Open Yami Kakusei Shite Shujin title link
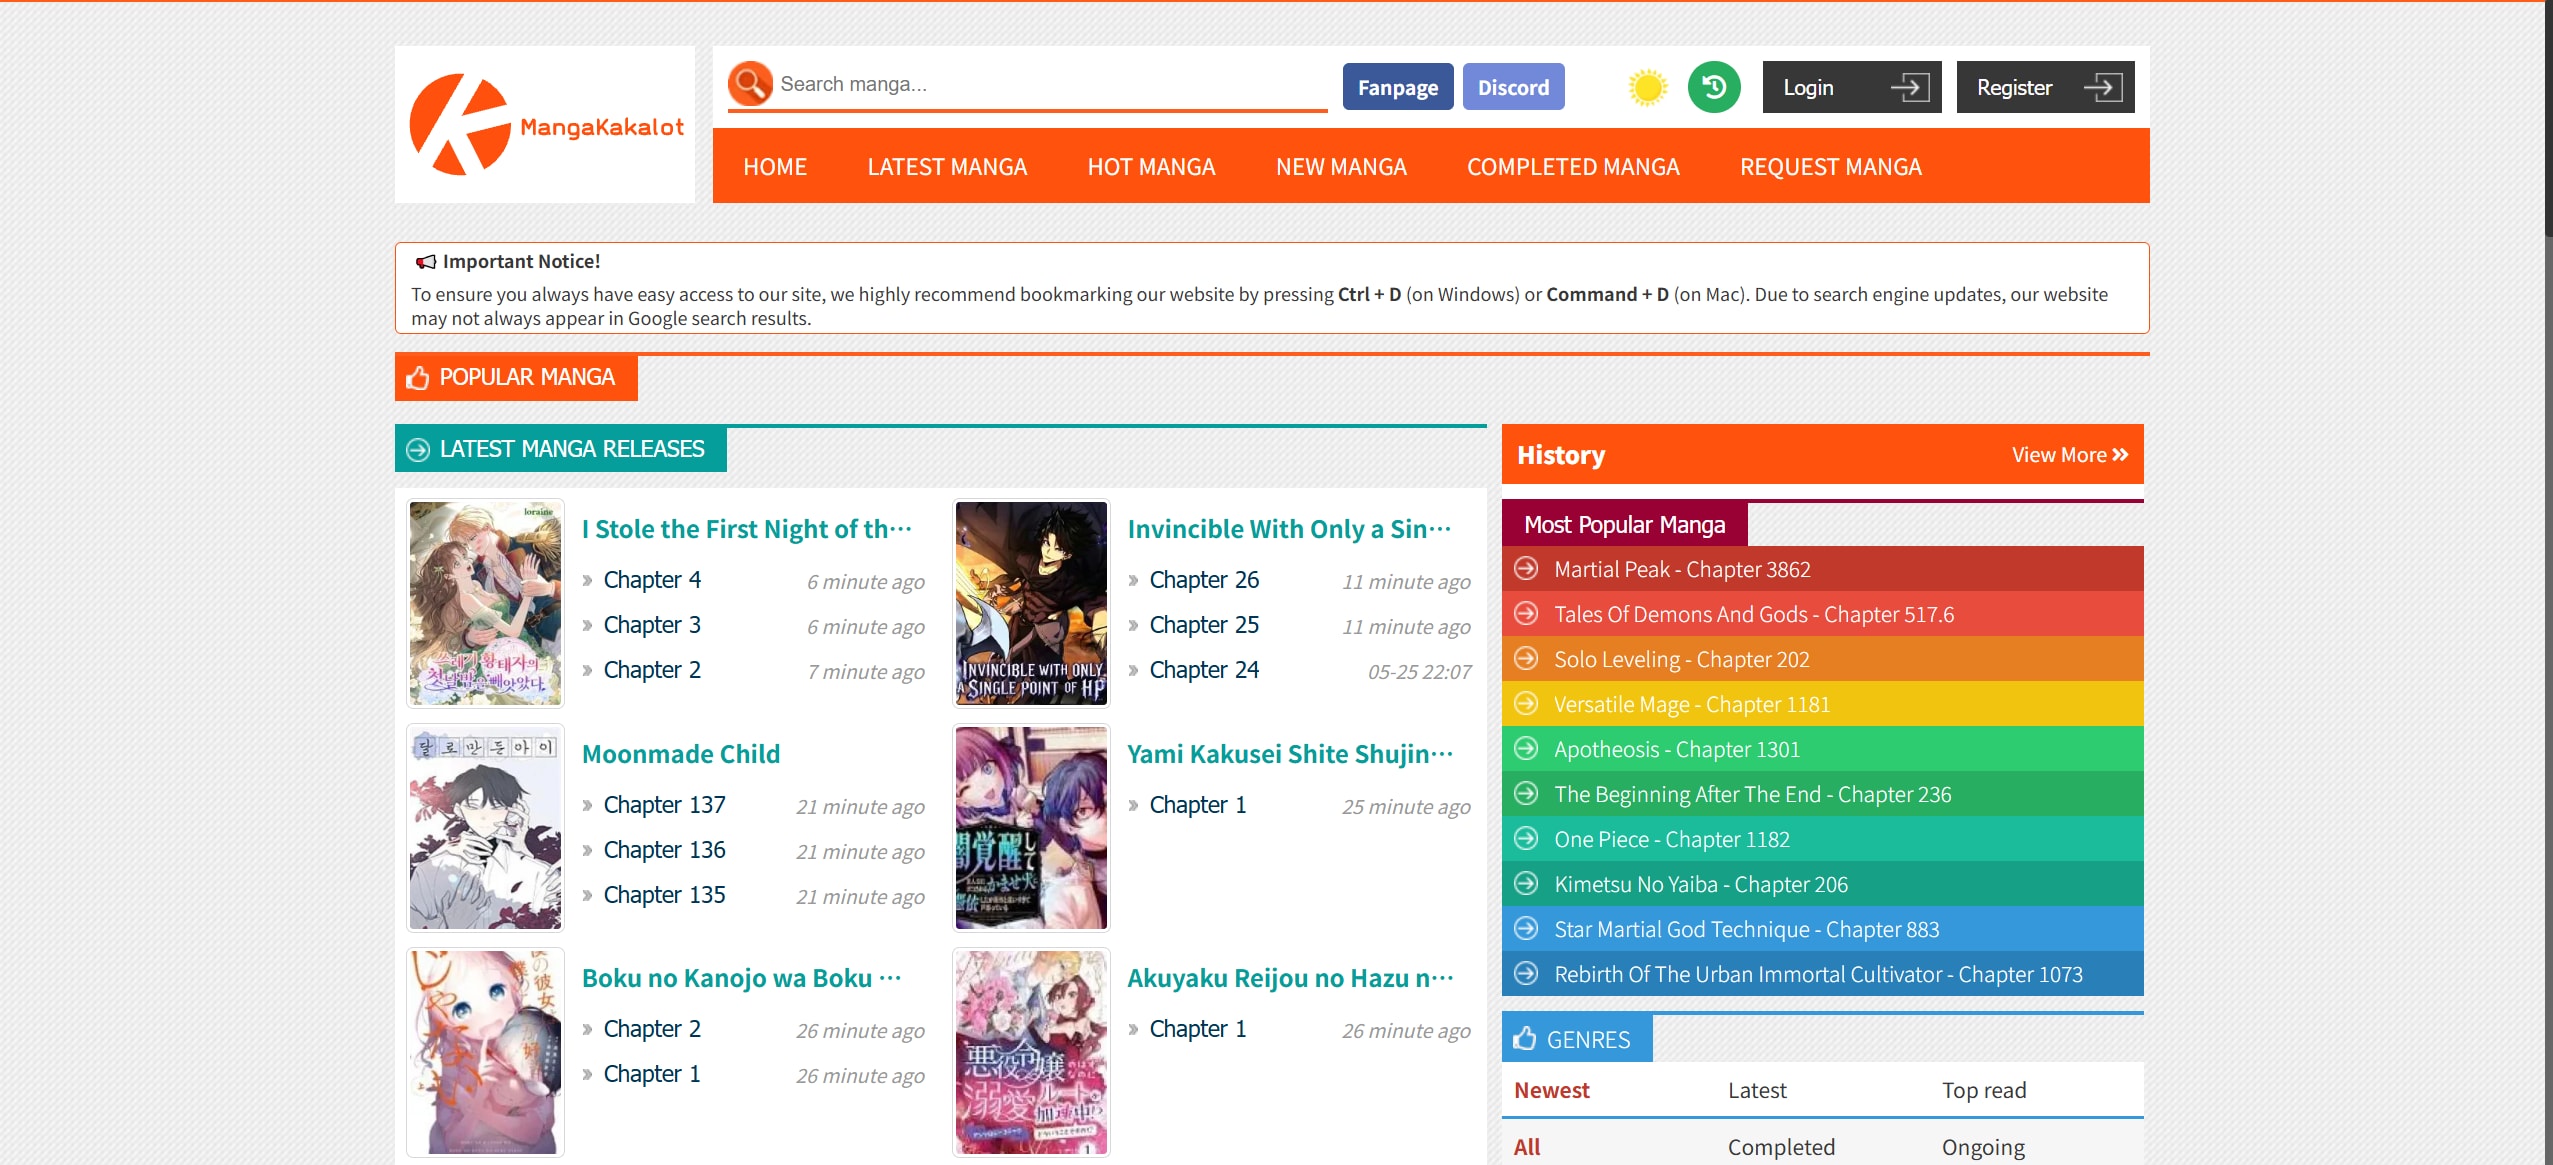 (1291, 754)
